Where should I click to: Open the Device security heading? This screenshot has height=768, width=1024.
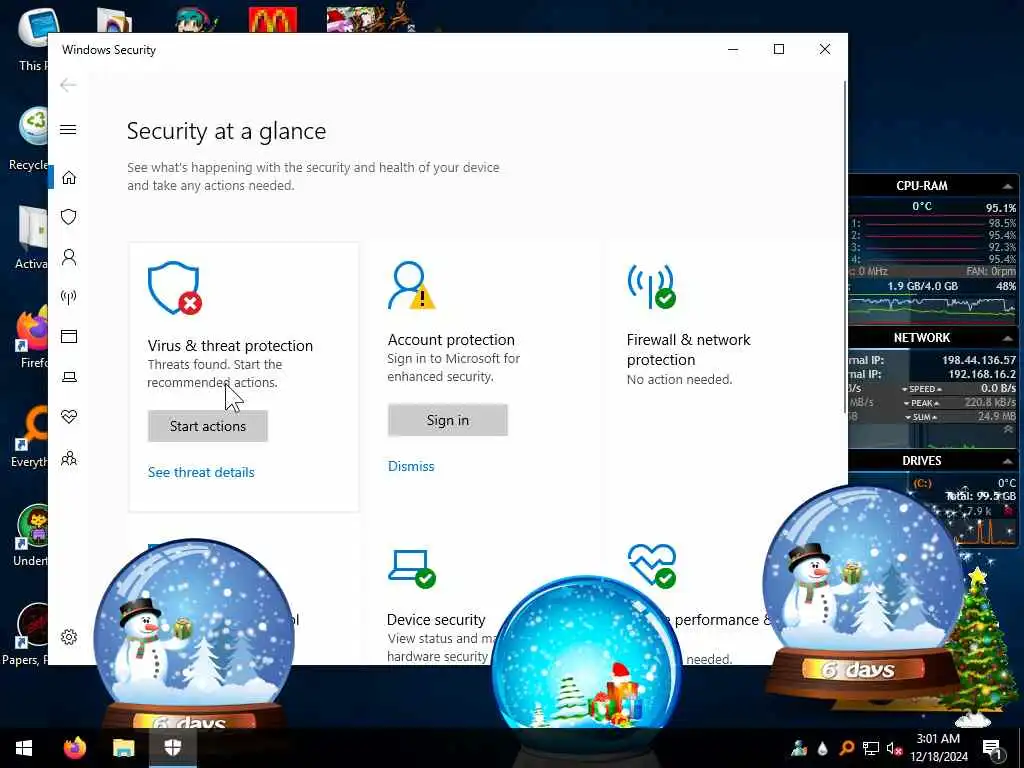pos(436,619)
